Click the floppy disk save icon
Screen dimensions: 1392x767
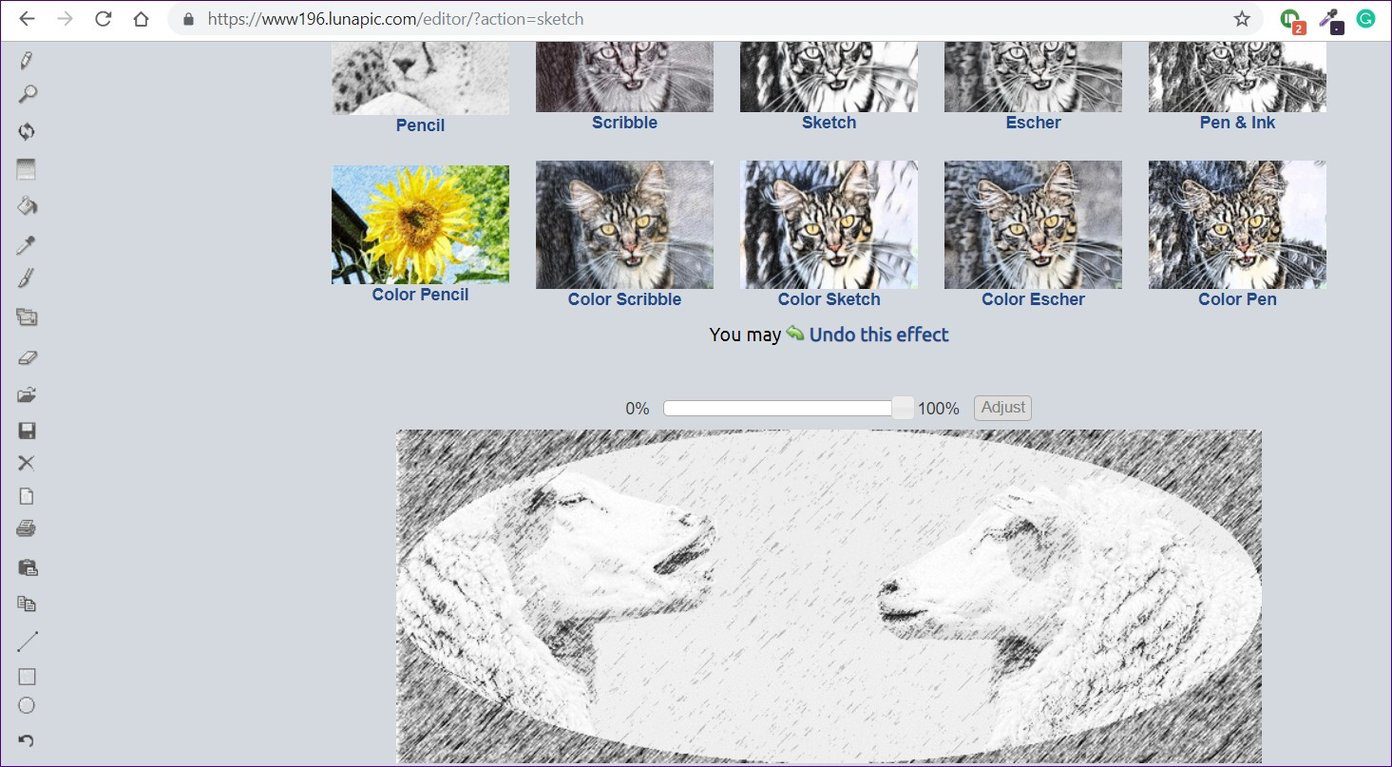point(27,431)
